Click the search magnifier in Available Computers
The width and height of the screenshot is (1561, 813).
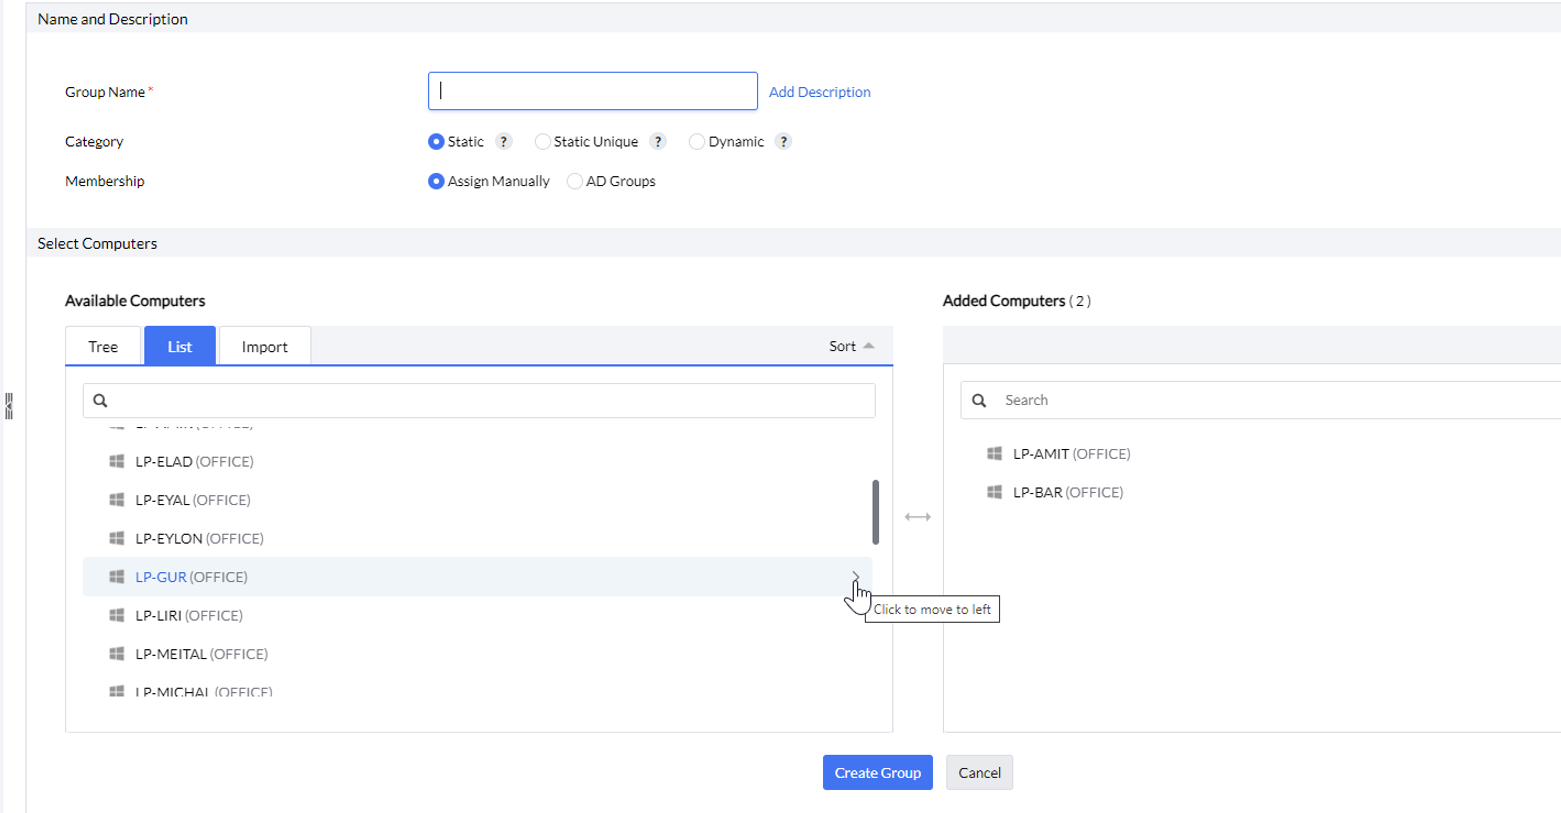tap(100, 401)
